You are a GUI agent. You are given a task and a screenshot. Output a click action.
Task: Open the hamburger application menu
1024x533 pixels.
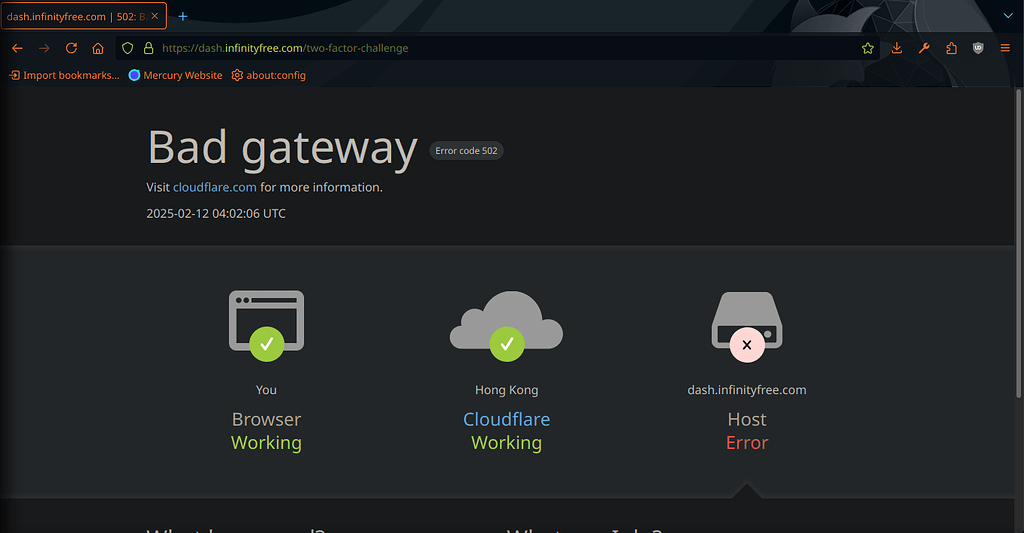tap(1005, 48)
